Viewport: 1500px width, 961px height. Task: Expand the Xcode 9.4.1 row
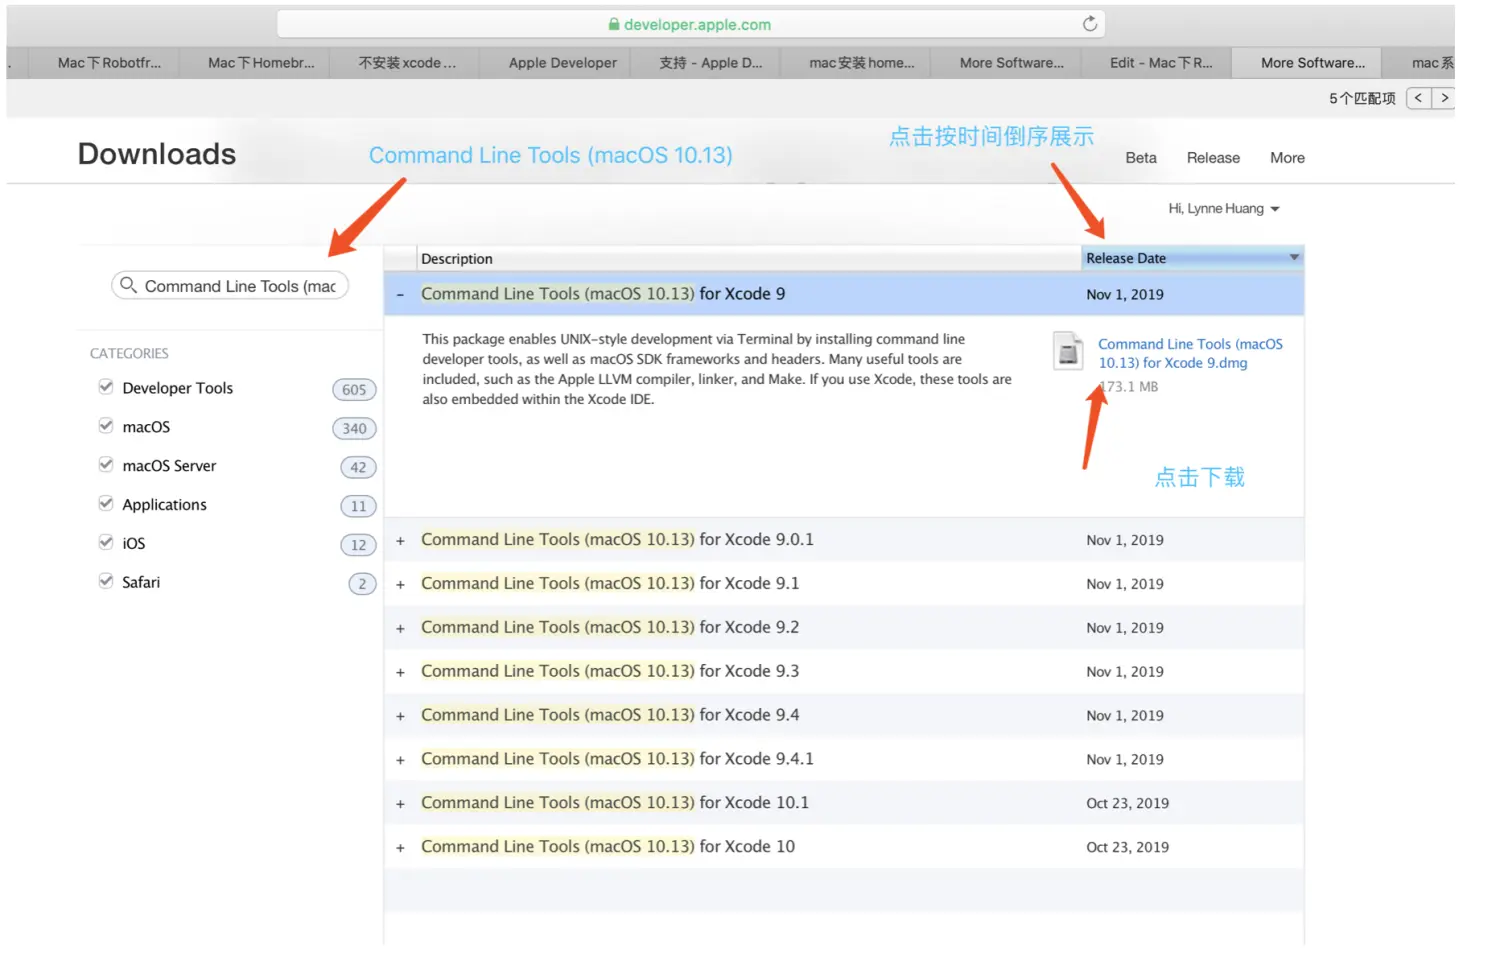tap(400, 760)
